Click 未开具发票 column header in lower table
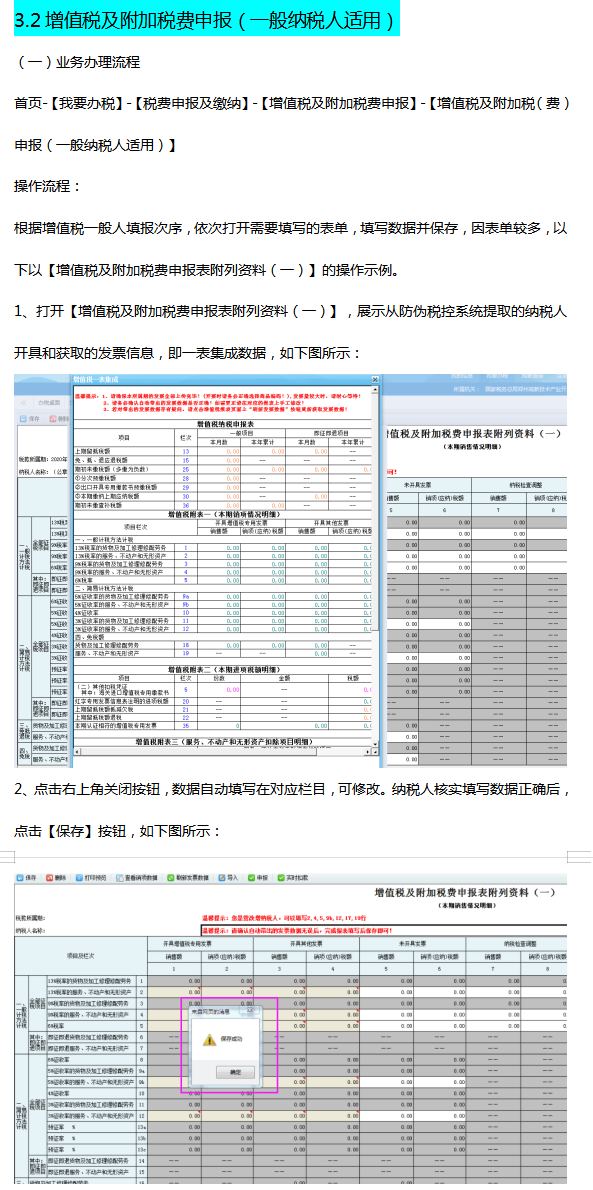The width and height of the screenshot is (593, 1190). coord(412,942)
